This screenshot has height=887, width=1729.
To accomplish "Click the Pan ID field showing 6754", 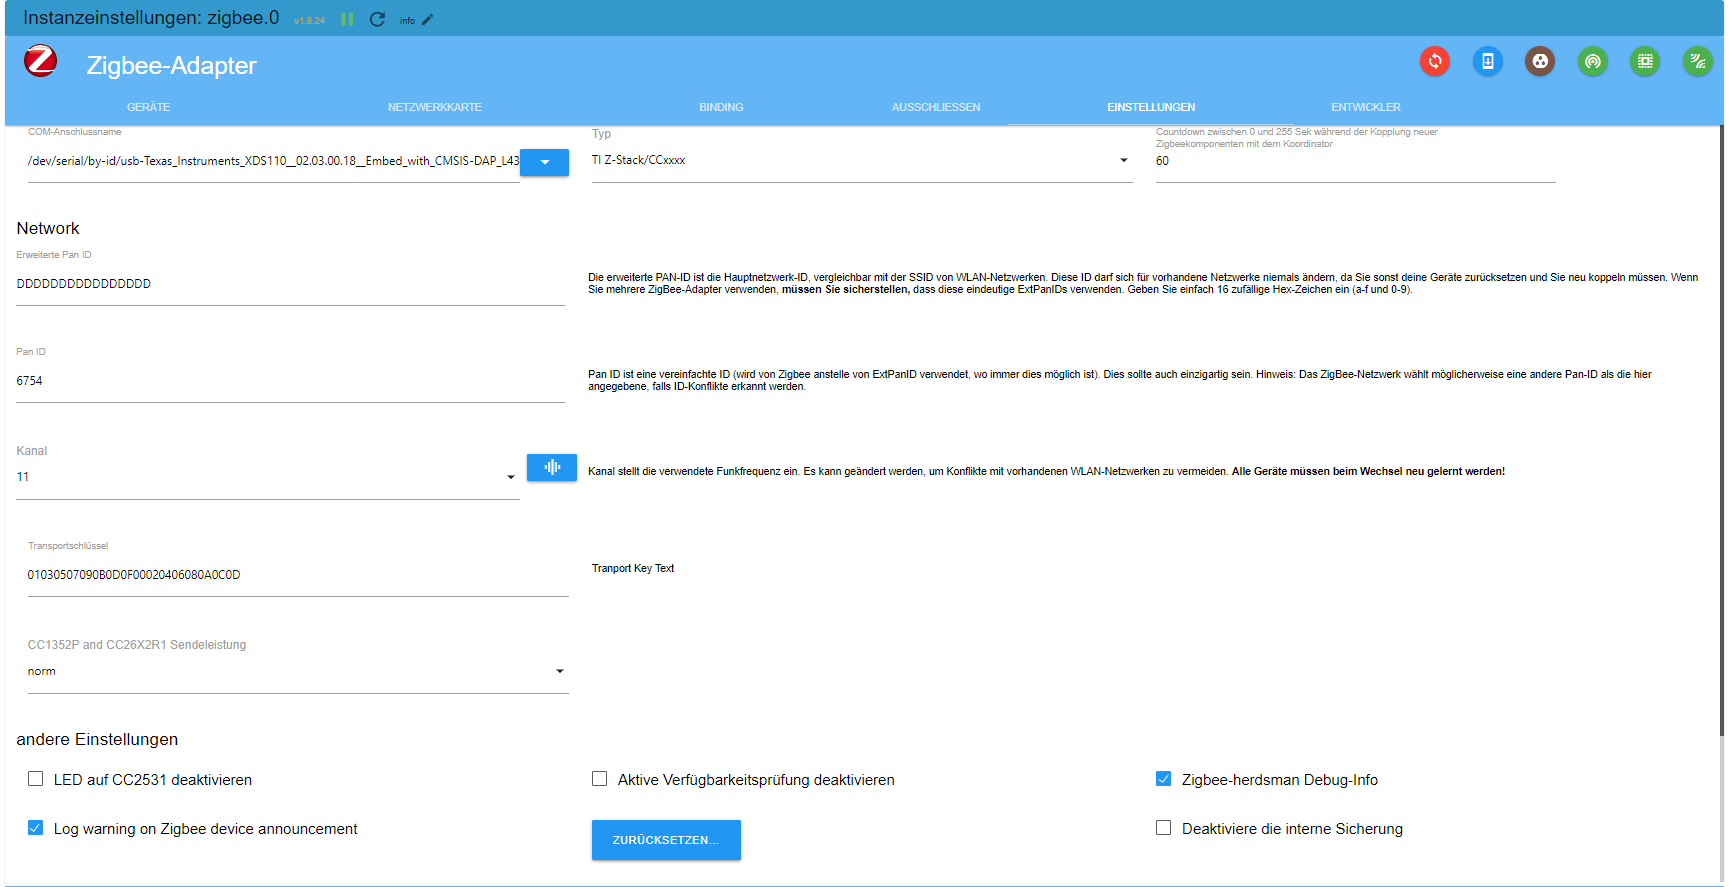I will [x=290, y=382].
